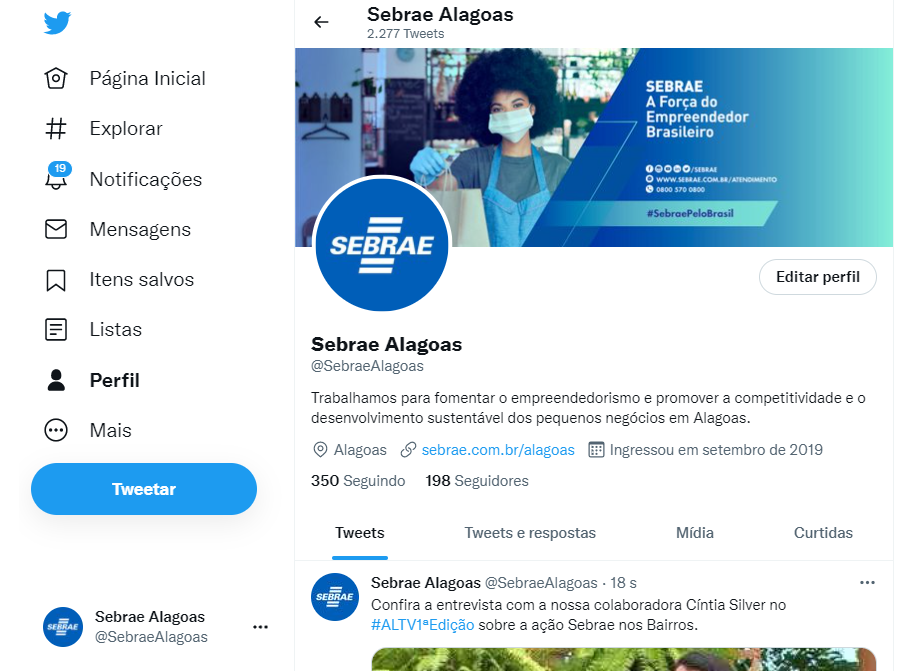Open Página Inicial home icon
The height and width of the screenshot is (671, 909).
(x=56, y=78)
